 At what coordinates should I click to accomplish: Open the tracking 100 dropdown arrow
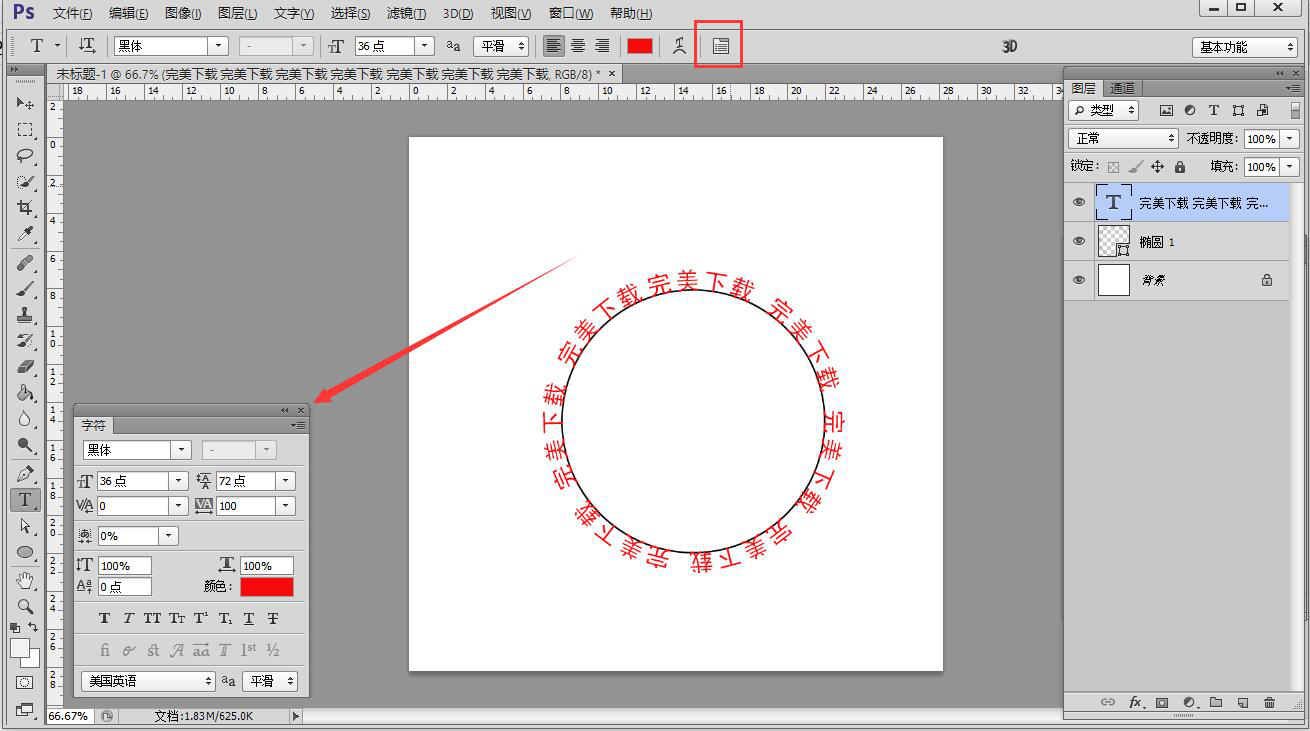coord(286,506)
